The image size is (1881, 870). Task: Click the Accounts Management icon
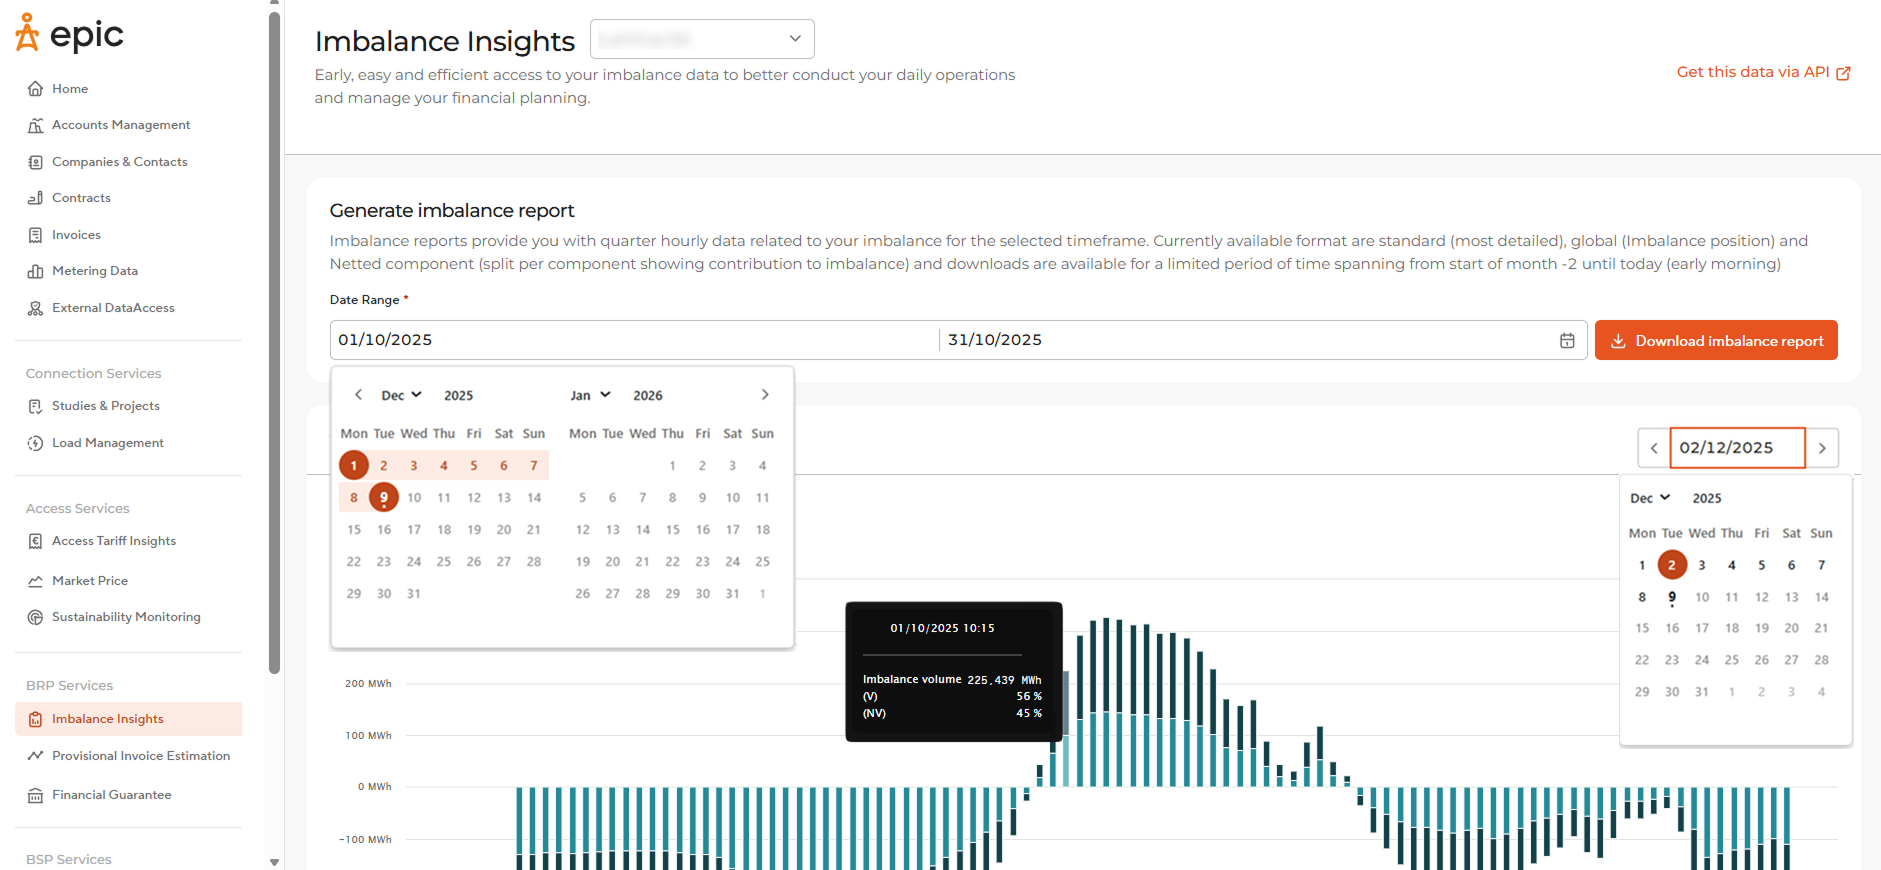tap(35, 125)
